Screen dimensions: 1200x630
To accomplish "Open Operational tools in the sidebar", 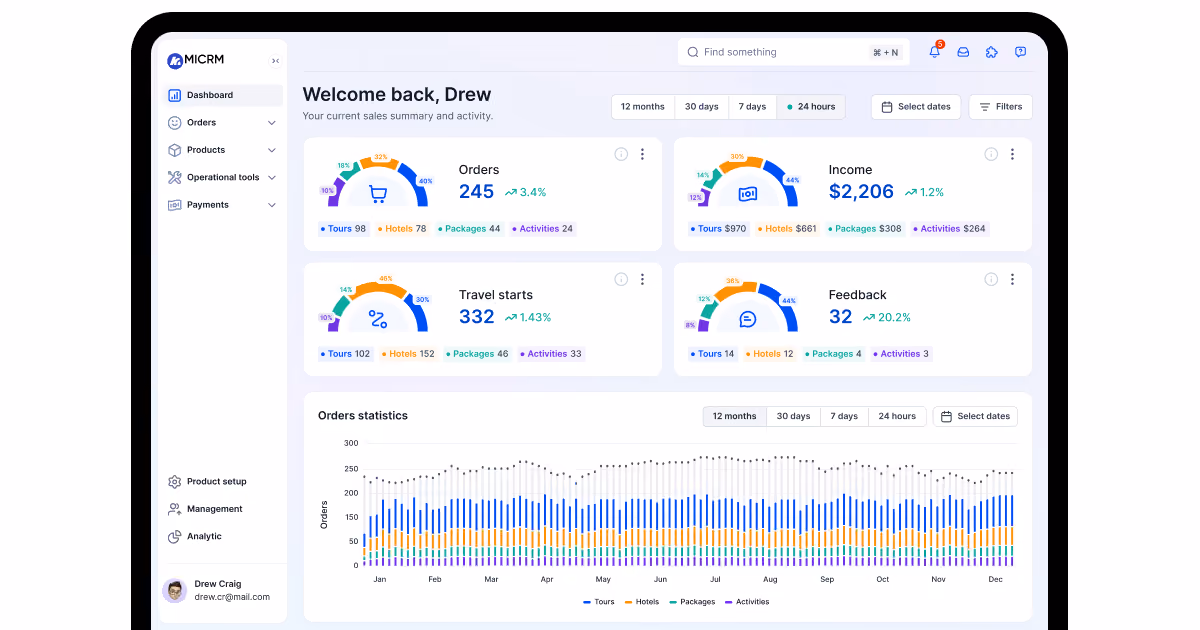I will (x=222, y=178).
